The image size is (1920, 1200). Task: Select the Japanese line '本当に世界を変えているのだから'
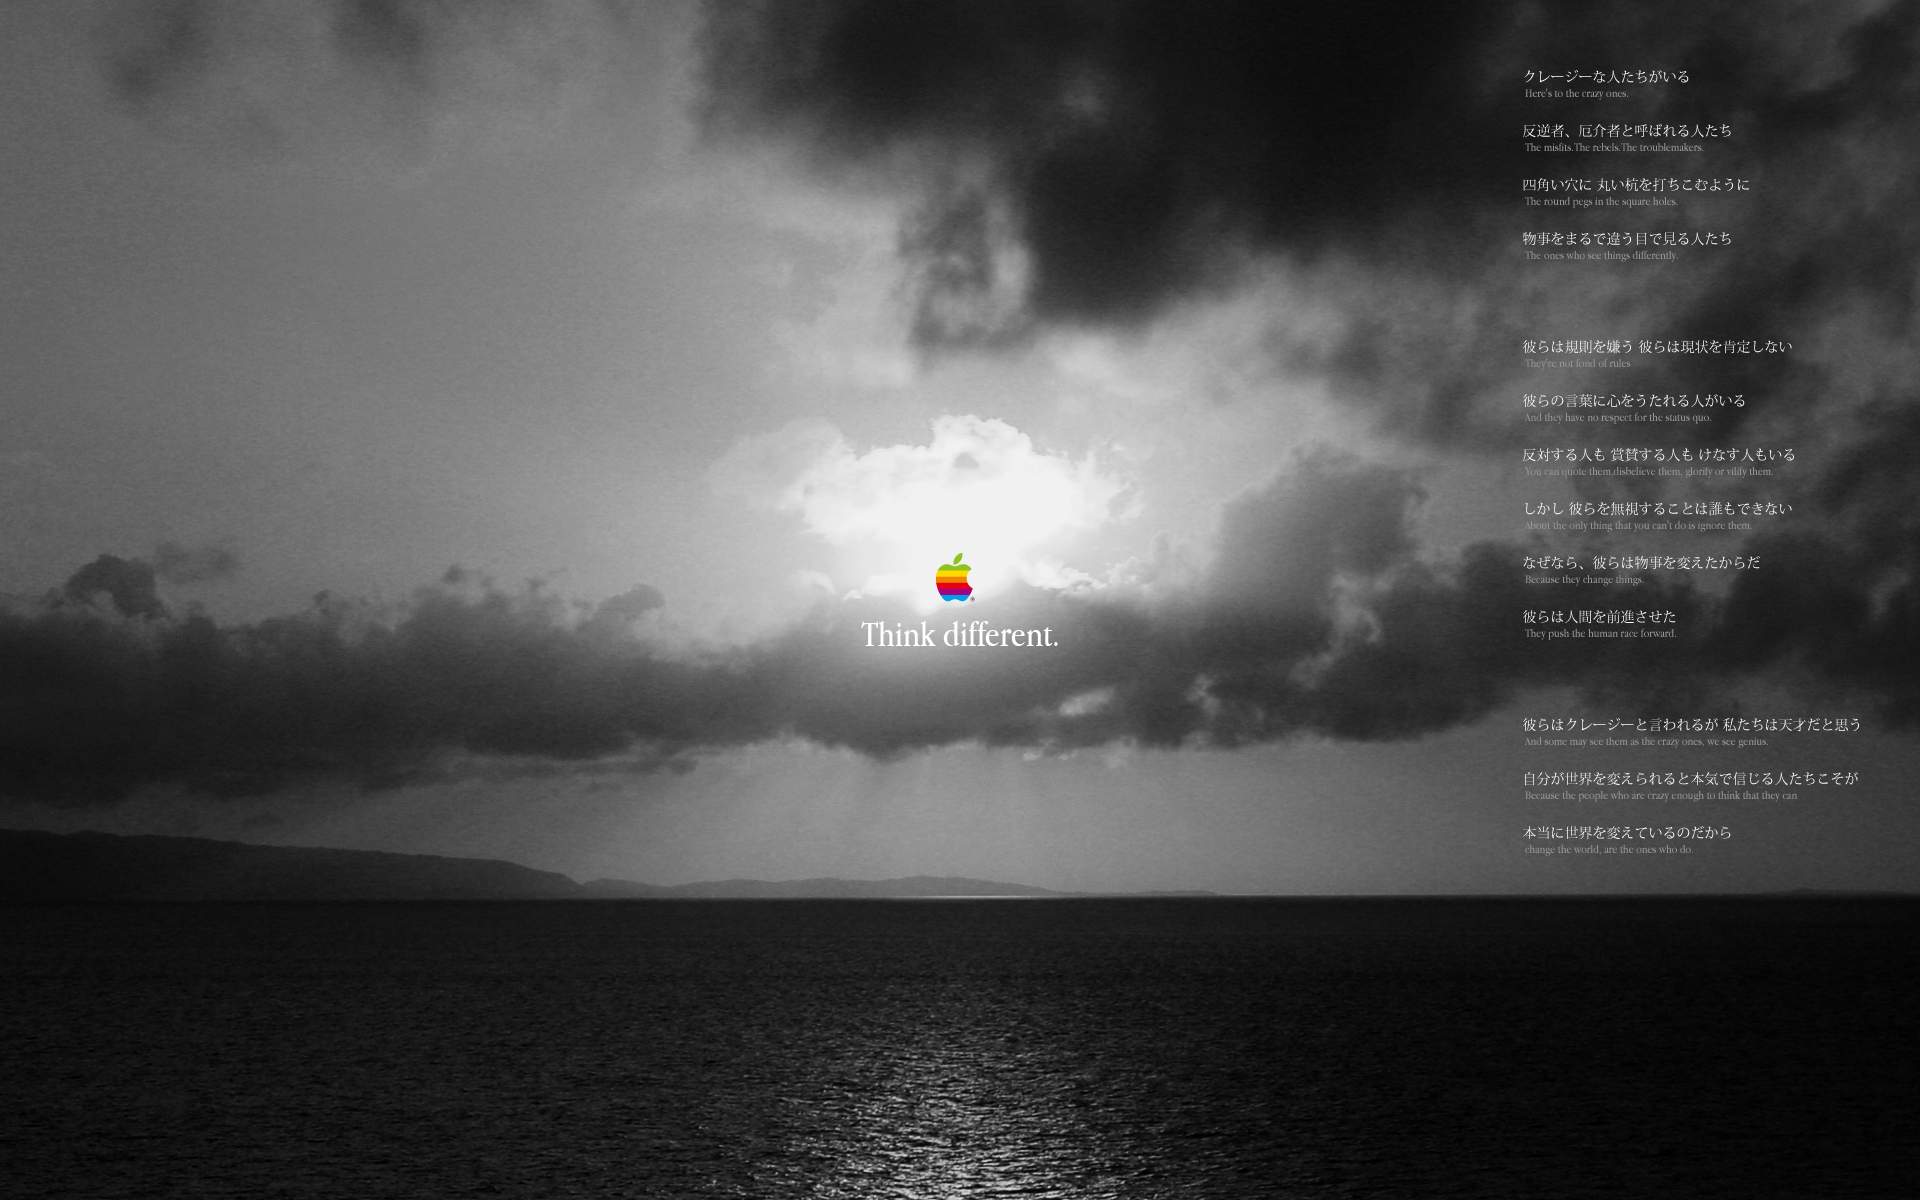click(x=1627, y=832)
